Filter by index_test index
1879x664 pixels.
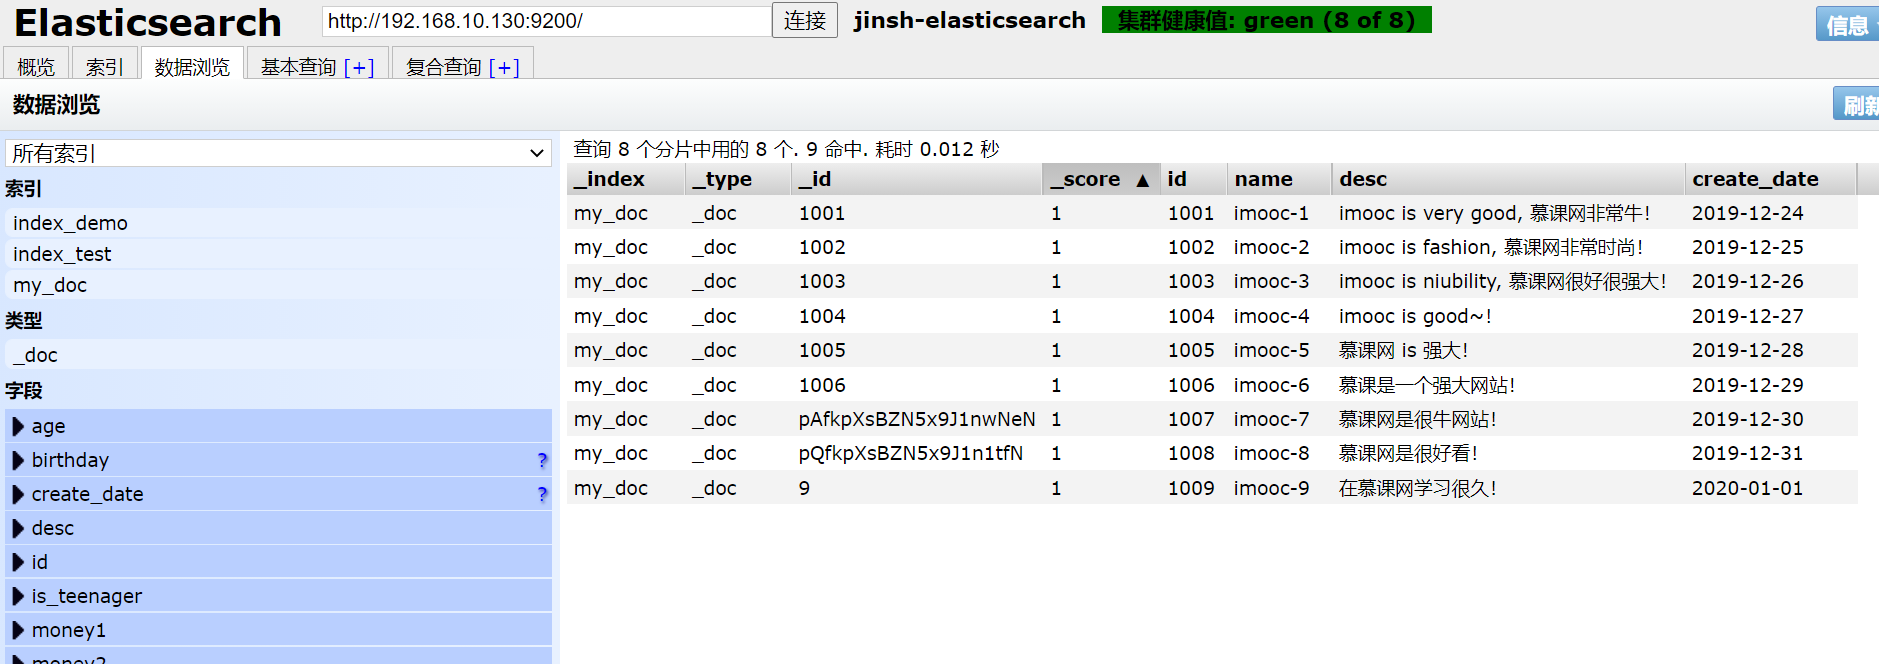point(278,254)
